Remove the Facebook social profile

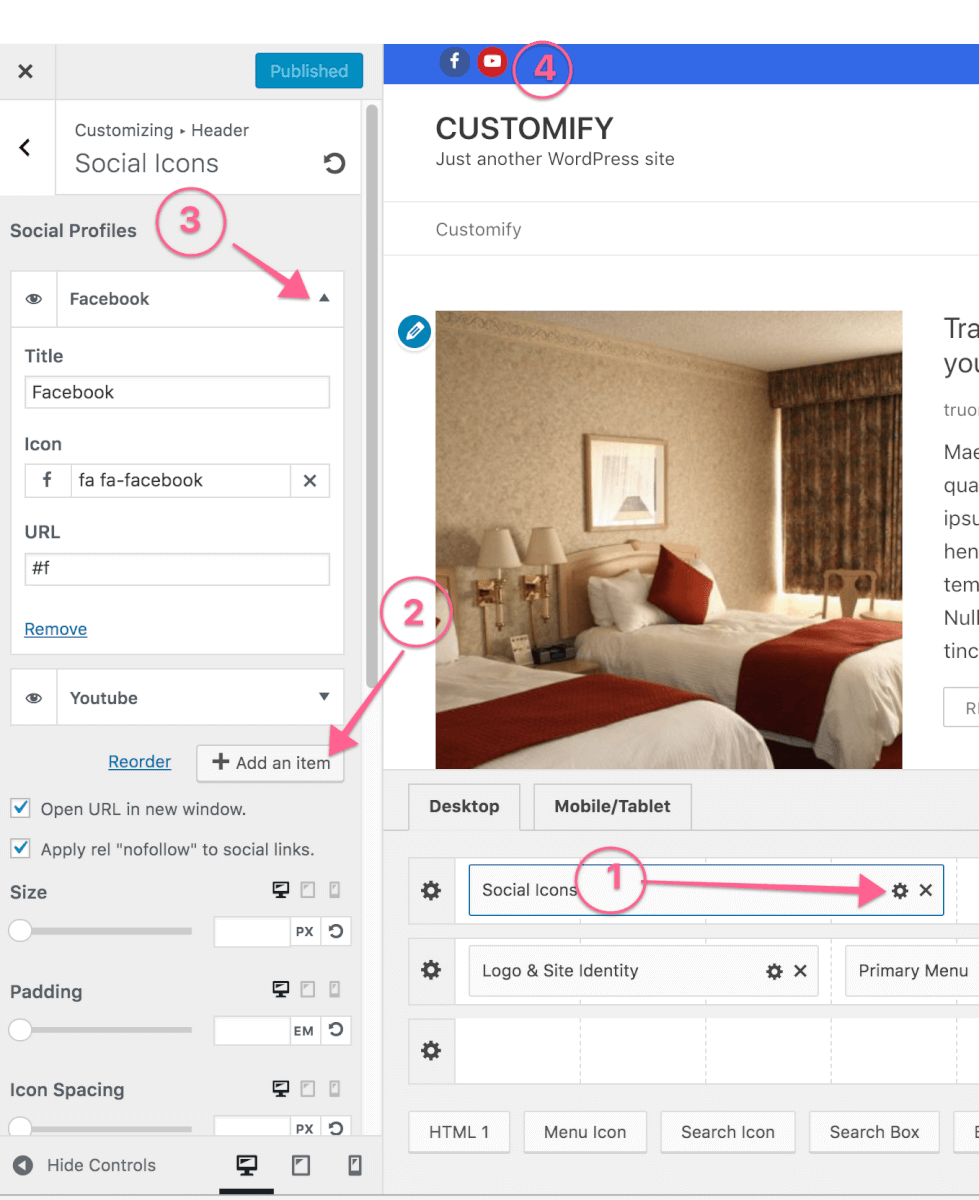[x=56, y=629]
